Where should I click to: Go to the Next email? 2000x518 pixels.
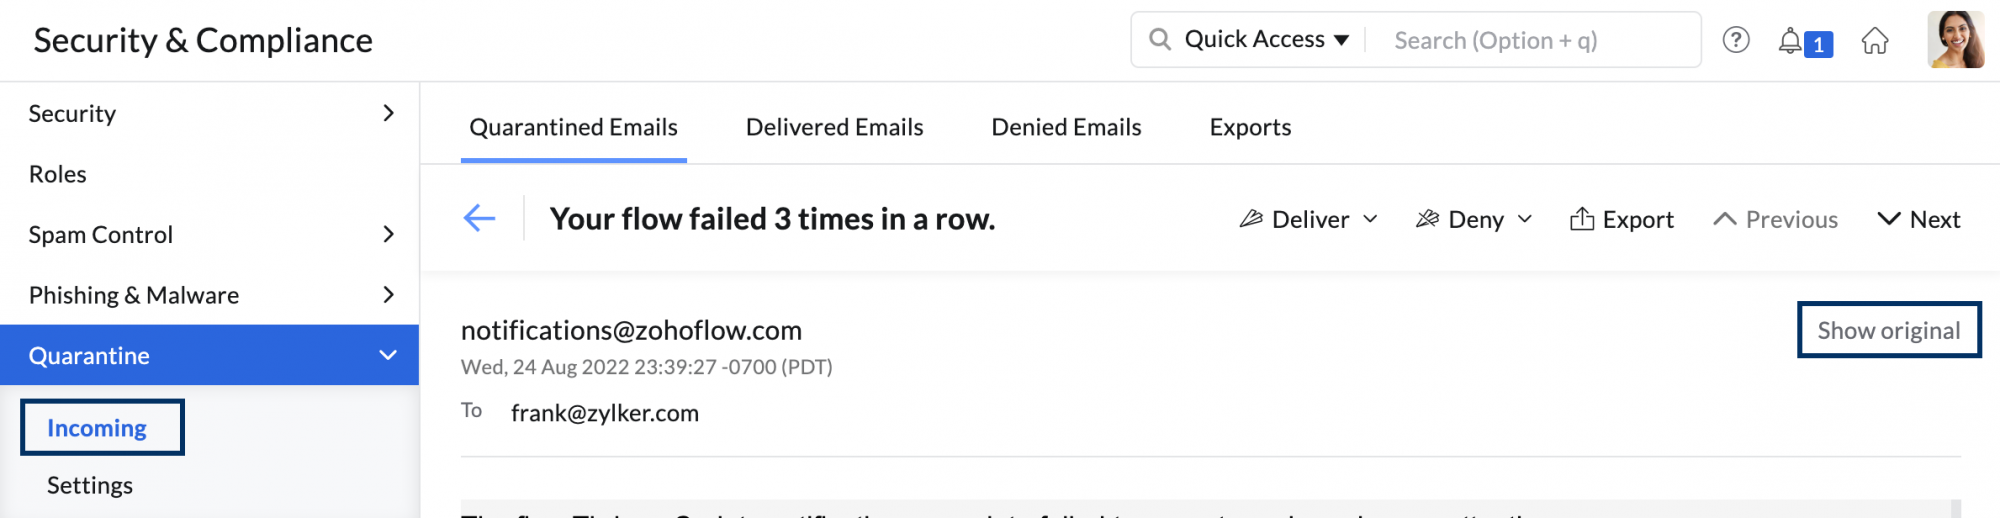tap(1918, 219)
